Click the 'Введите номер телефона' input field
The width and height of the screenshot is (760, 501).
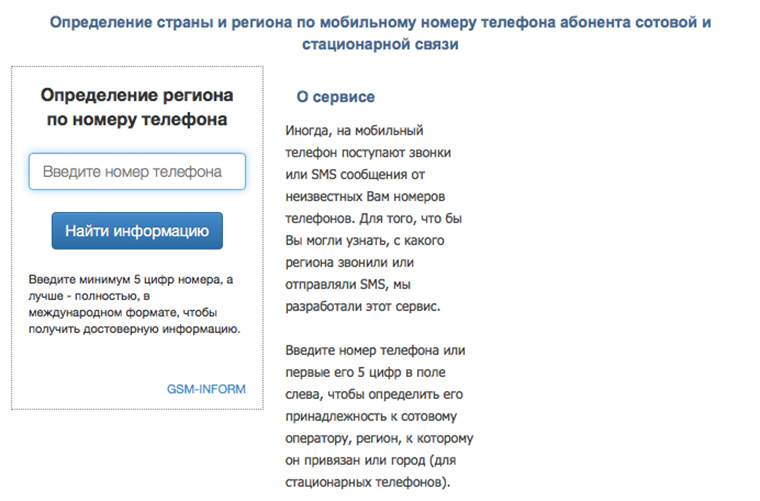pyautogui.click(x=137, y=172)
